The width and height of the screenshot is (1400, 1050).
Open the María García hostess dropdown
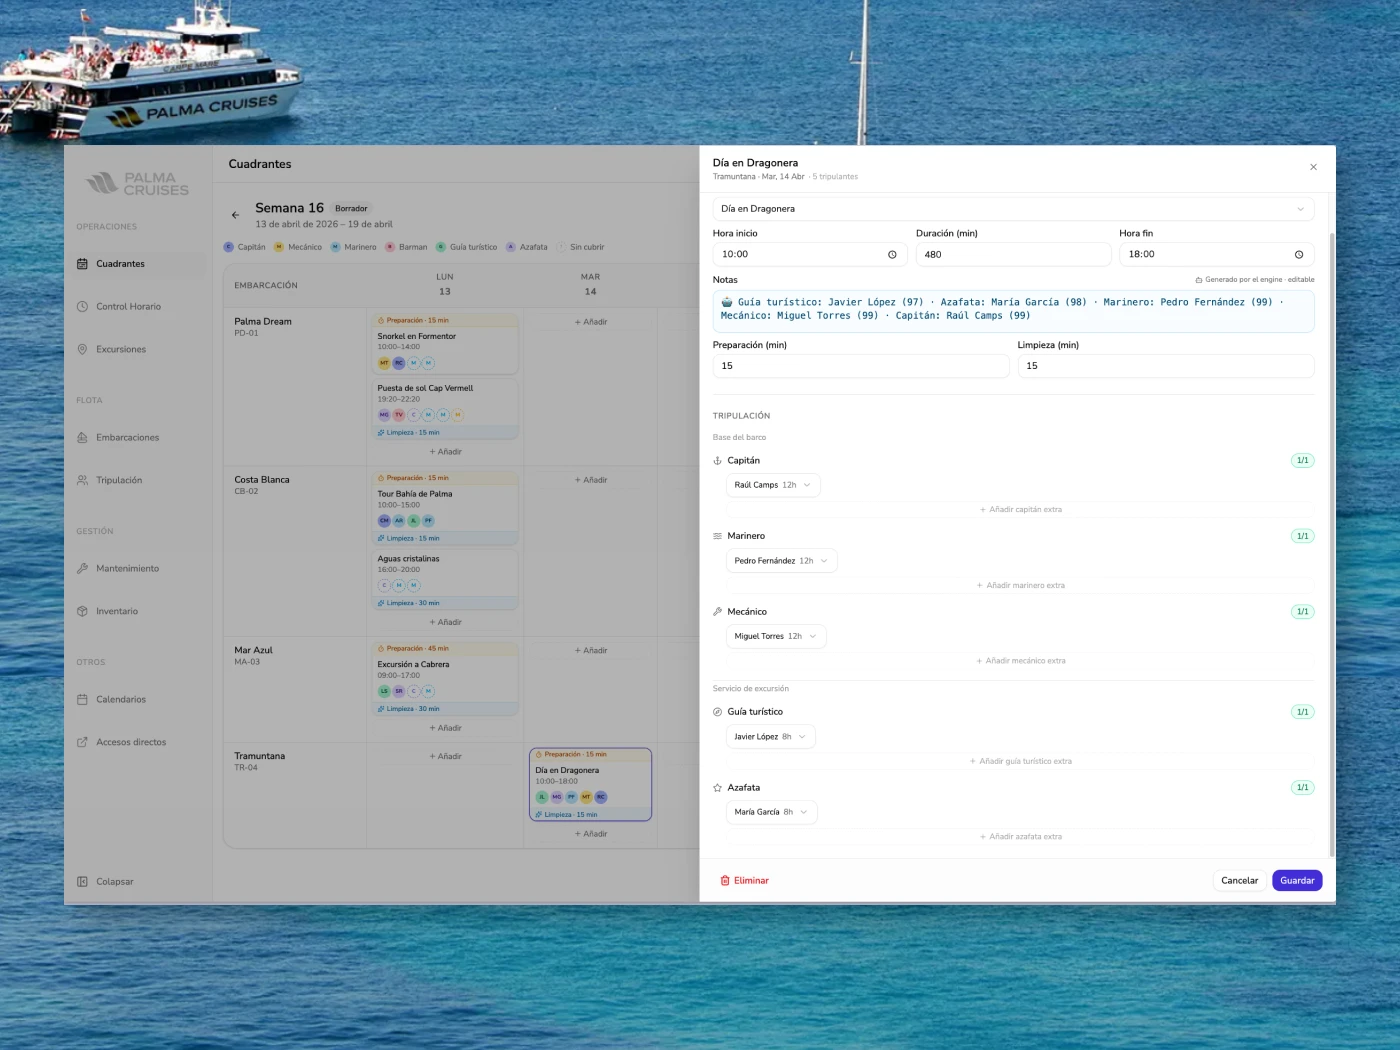(x=771, y=812)
